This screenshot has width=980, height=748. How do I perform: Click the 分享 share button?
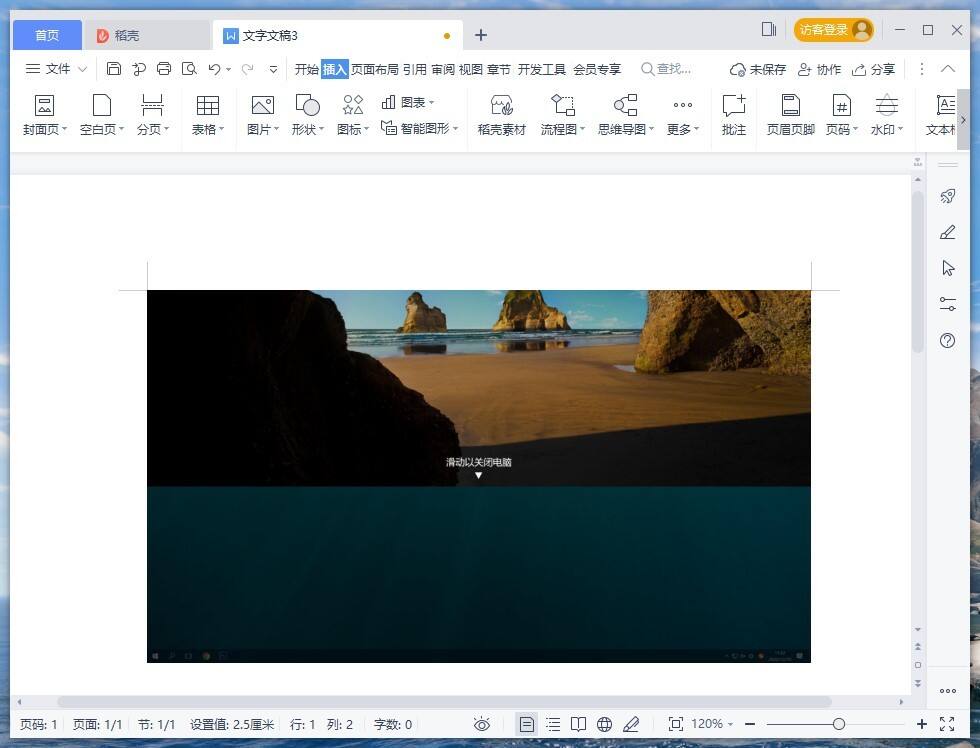click(874, 69)
